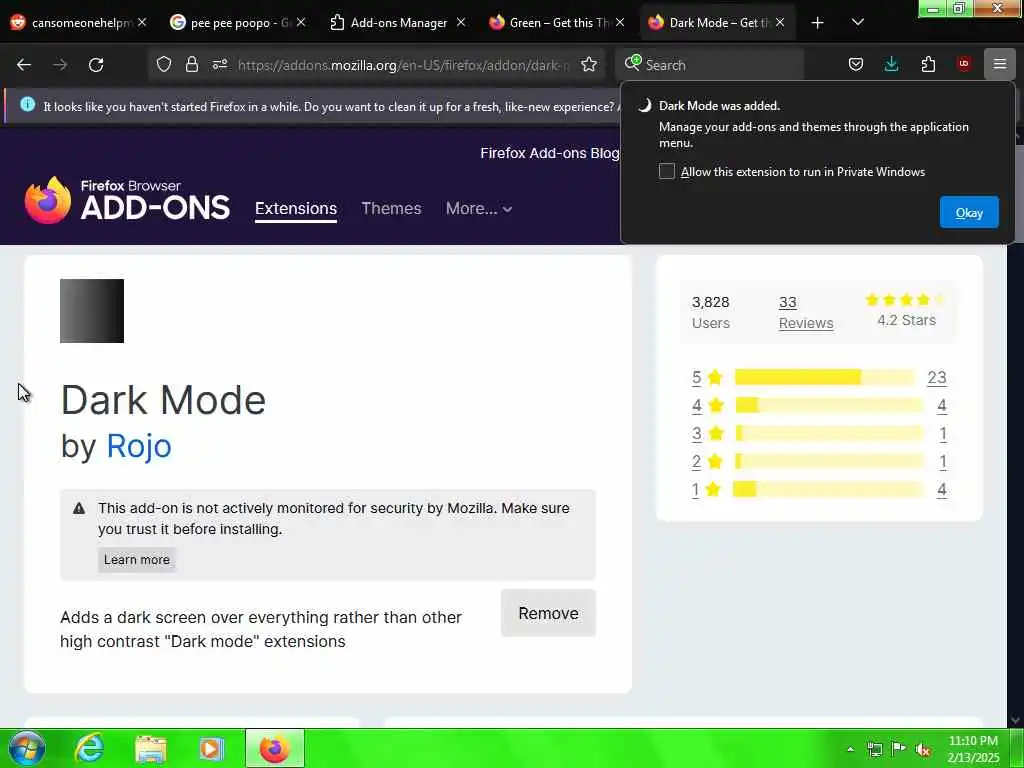Viewport: 1024px width, 768px height.
Task: Click Learn more about add-on security
Action: [136, 560]
